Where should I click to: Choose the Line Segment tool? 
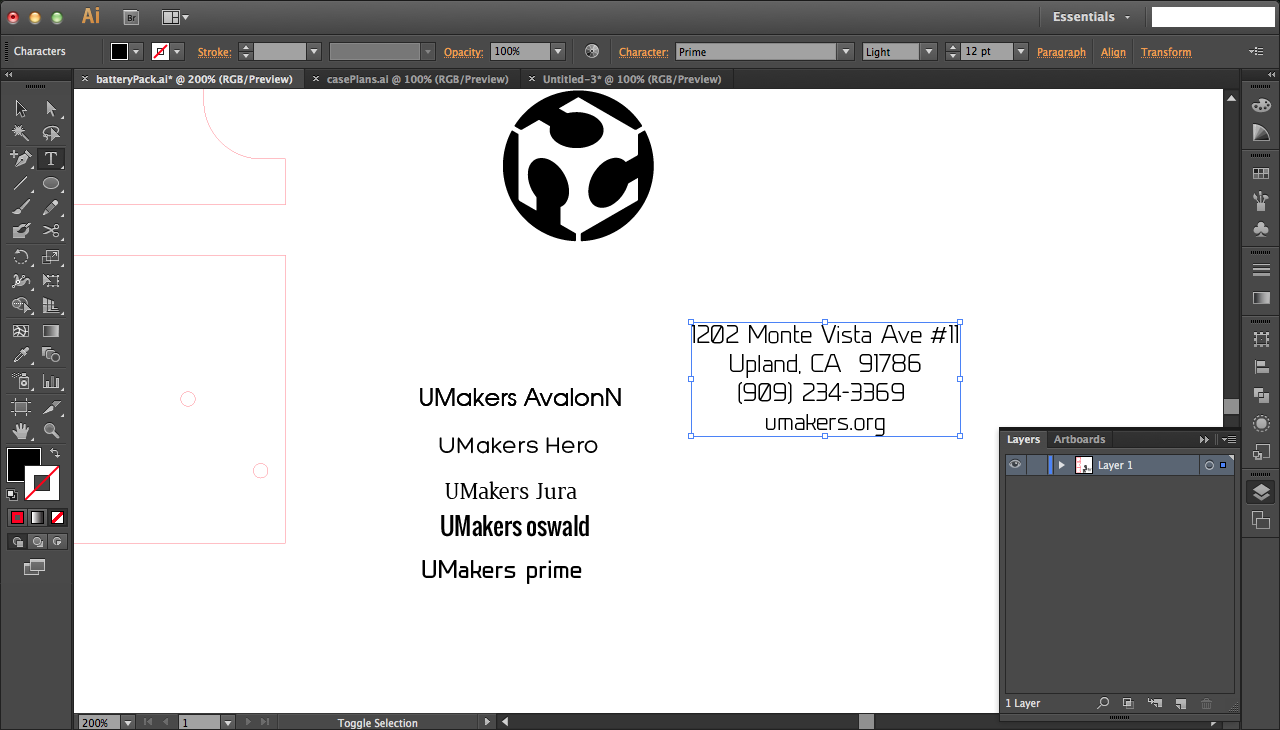pos(21,183)
